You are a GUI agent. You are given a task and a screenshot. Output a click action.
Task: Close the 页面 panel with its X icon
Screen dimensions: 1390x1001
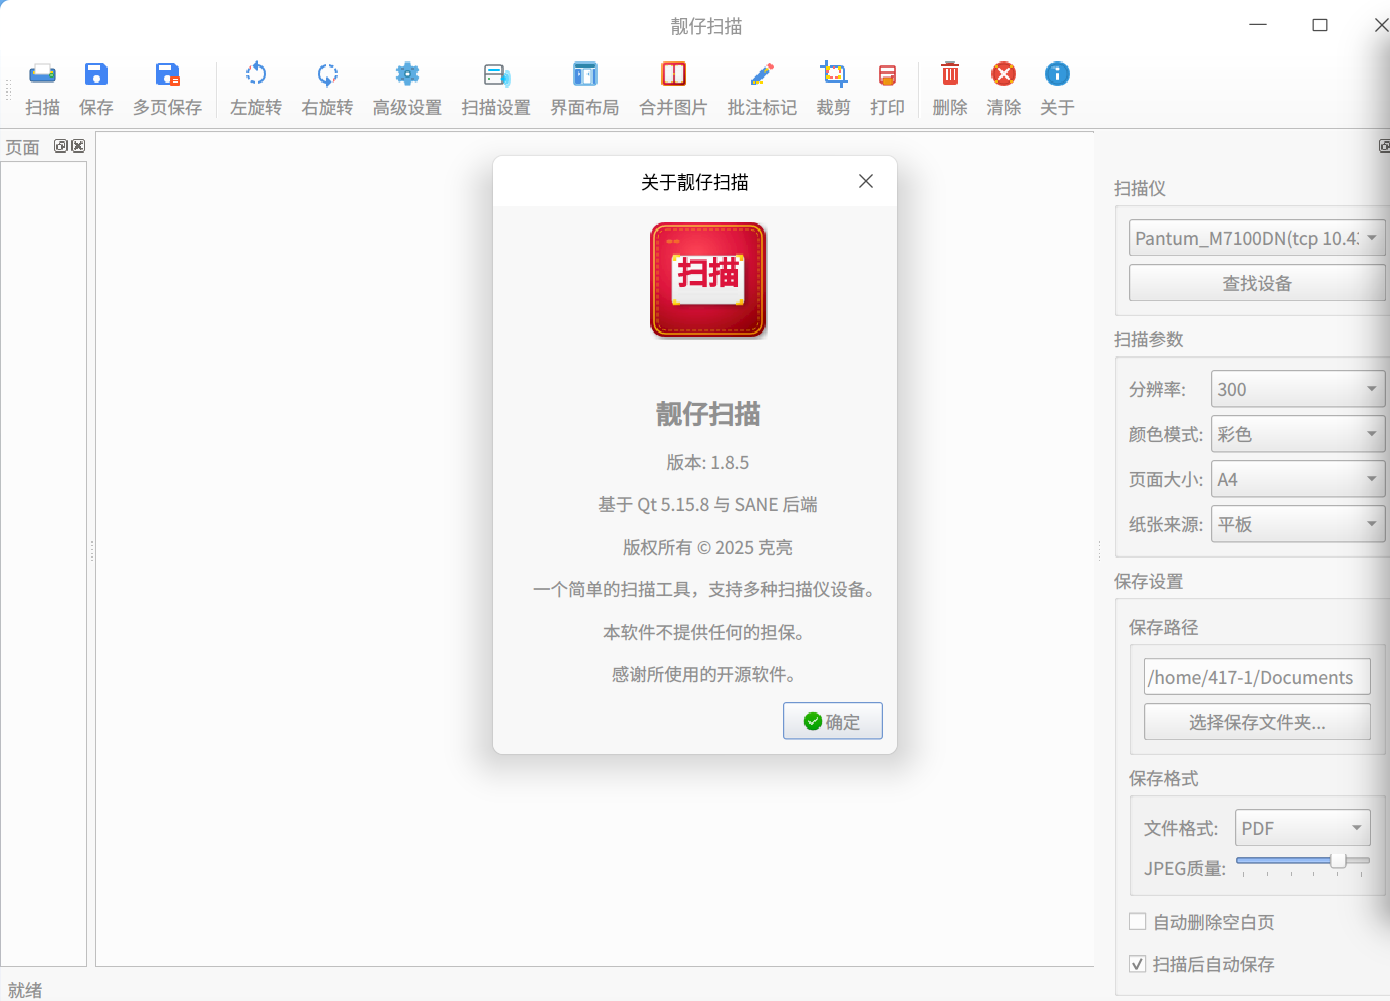tap(78, 146)
